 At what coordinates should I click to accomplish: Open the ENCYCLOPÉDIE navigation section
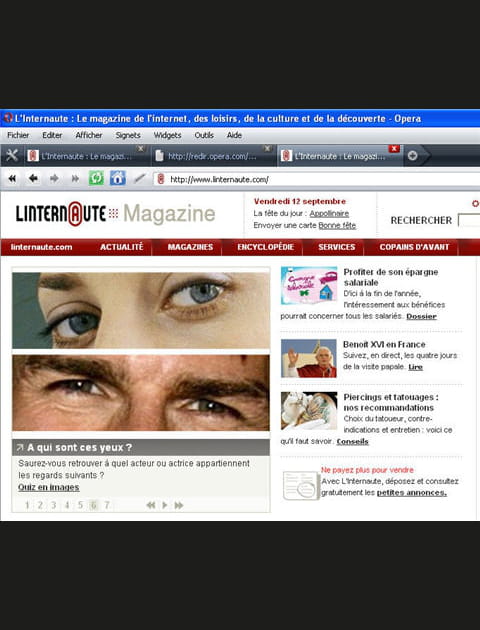pyautogui.click(x=266, y=247)
